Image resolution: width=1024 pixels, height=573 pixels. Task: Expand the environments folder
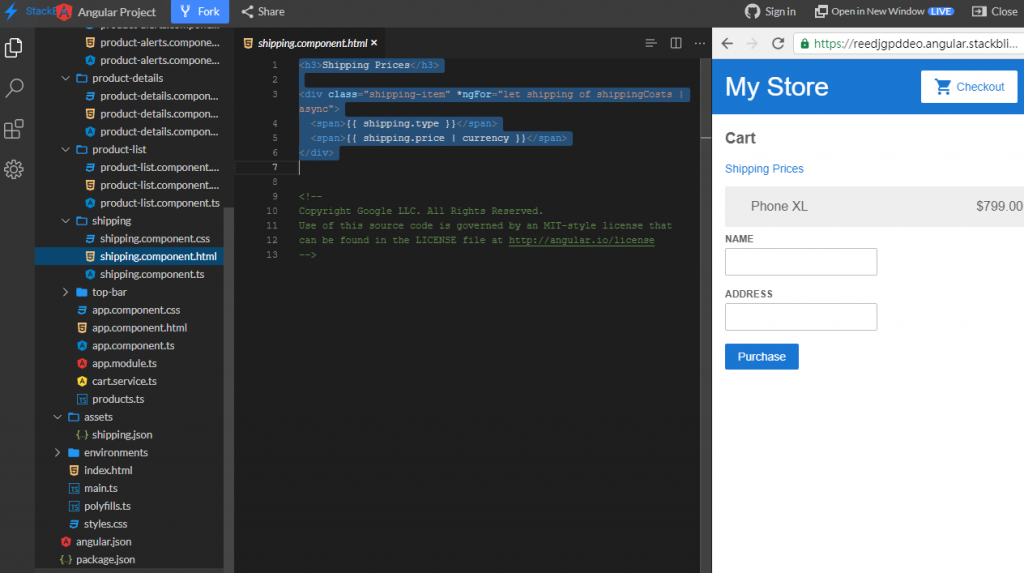[x=57, y=453]
